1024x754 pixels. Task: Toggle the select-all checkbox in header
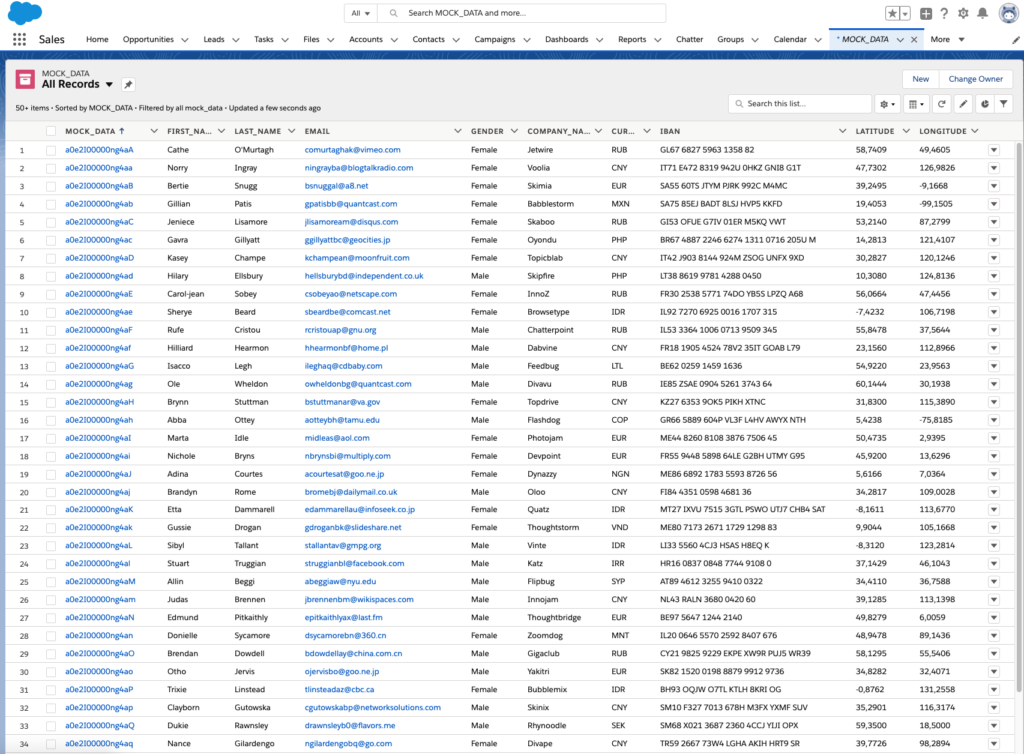(51, 131)
